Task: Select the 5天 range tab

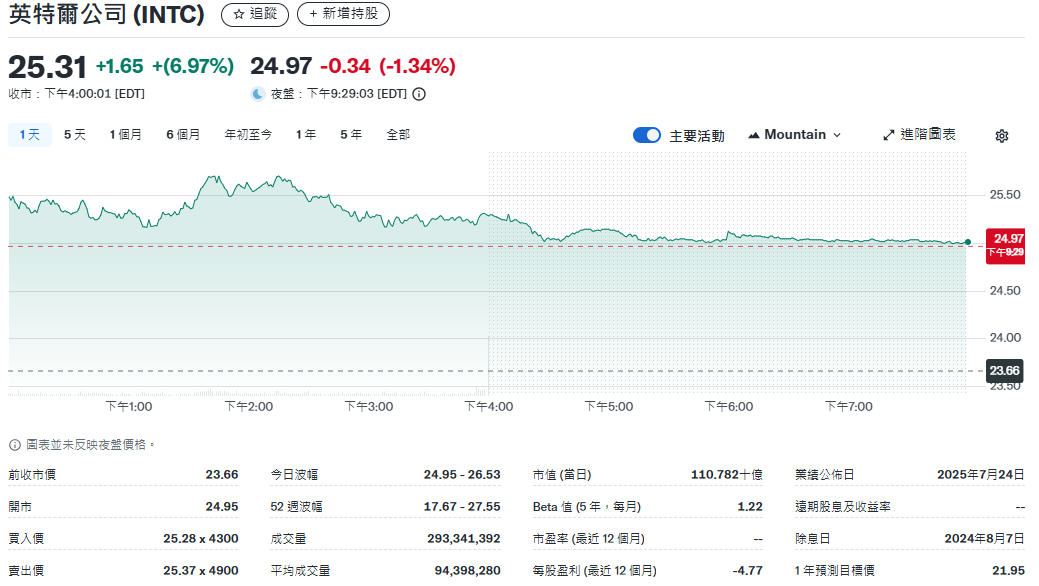Action: click(75, 135)
